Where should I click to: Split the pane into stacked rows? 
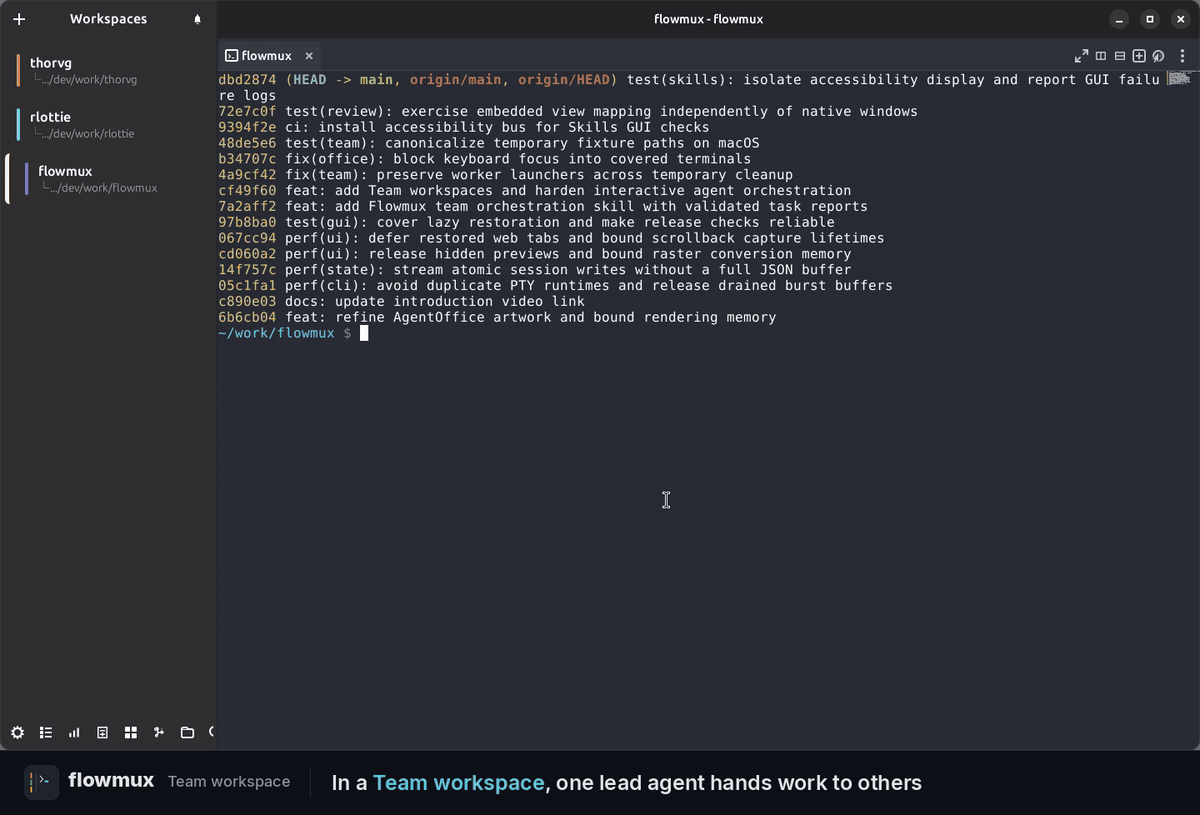coord(1120,56)
